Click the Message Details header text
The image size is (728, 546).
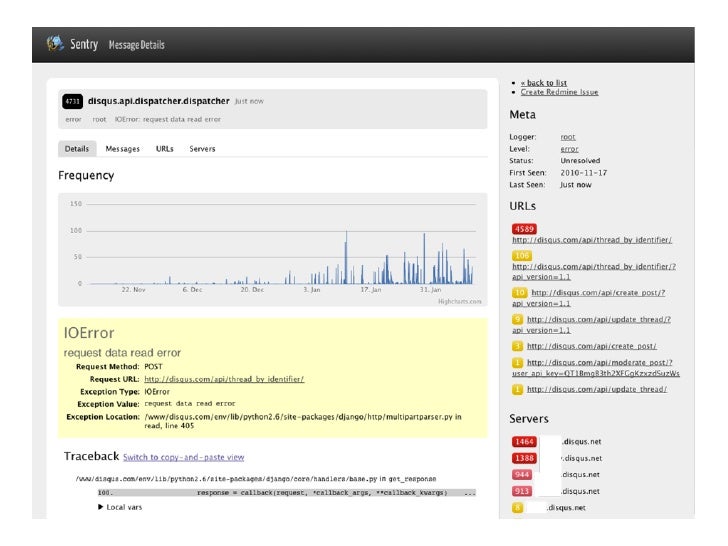point(136,45)
